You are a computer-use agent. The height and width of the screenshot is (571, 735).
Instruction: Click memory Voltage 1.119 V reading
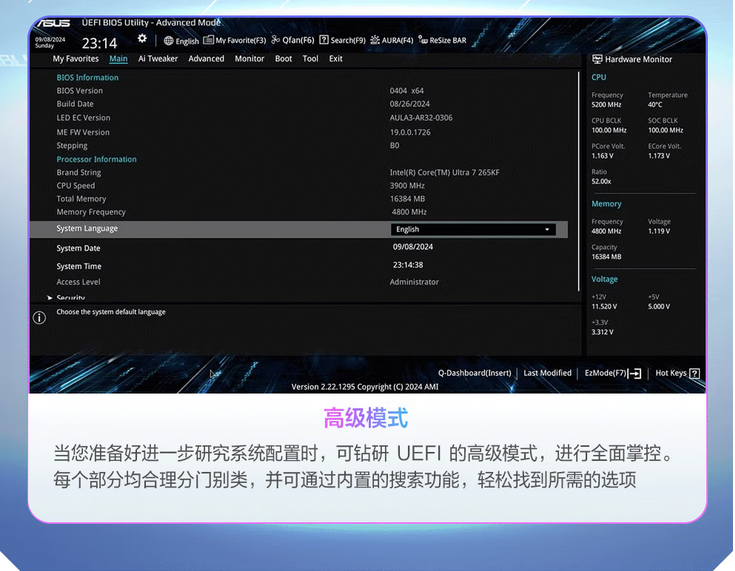coord(659,231)
